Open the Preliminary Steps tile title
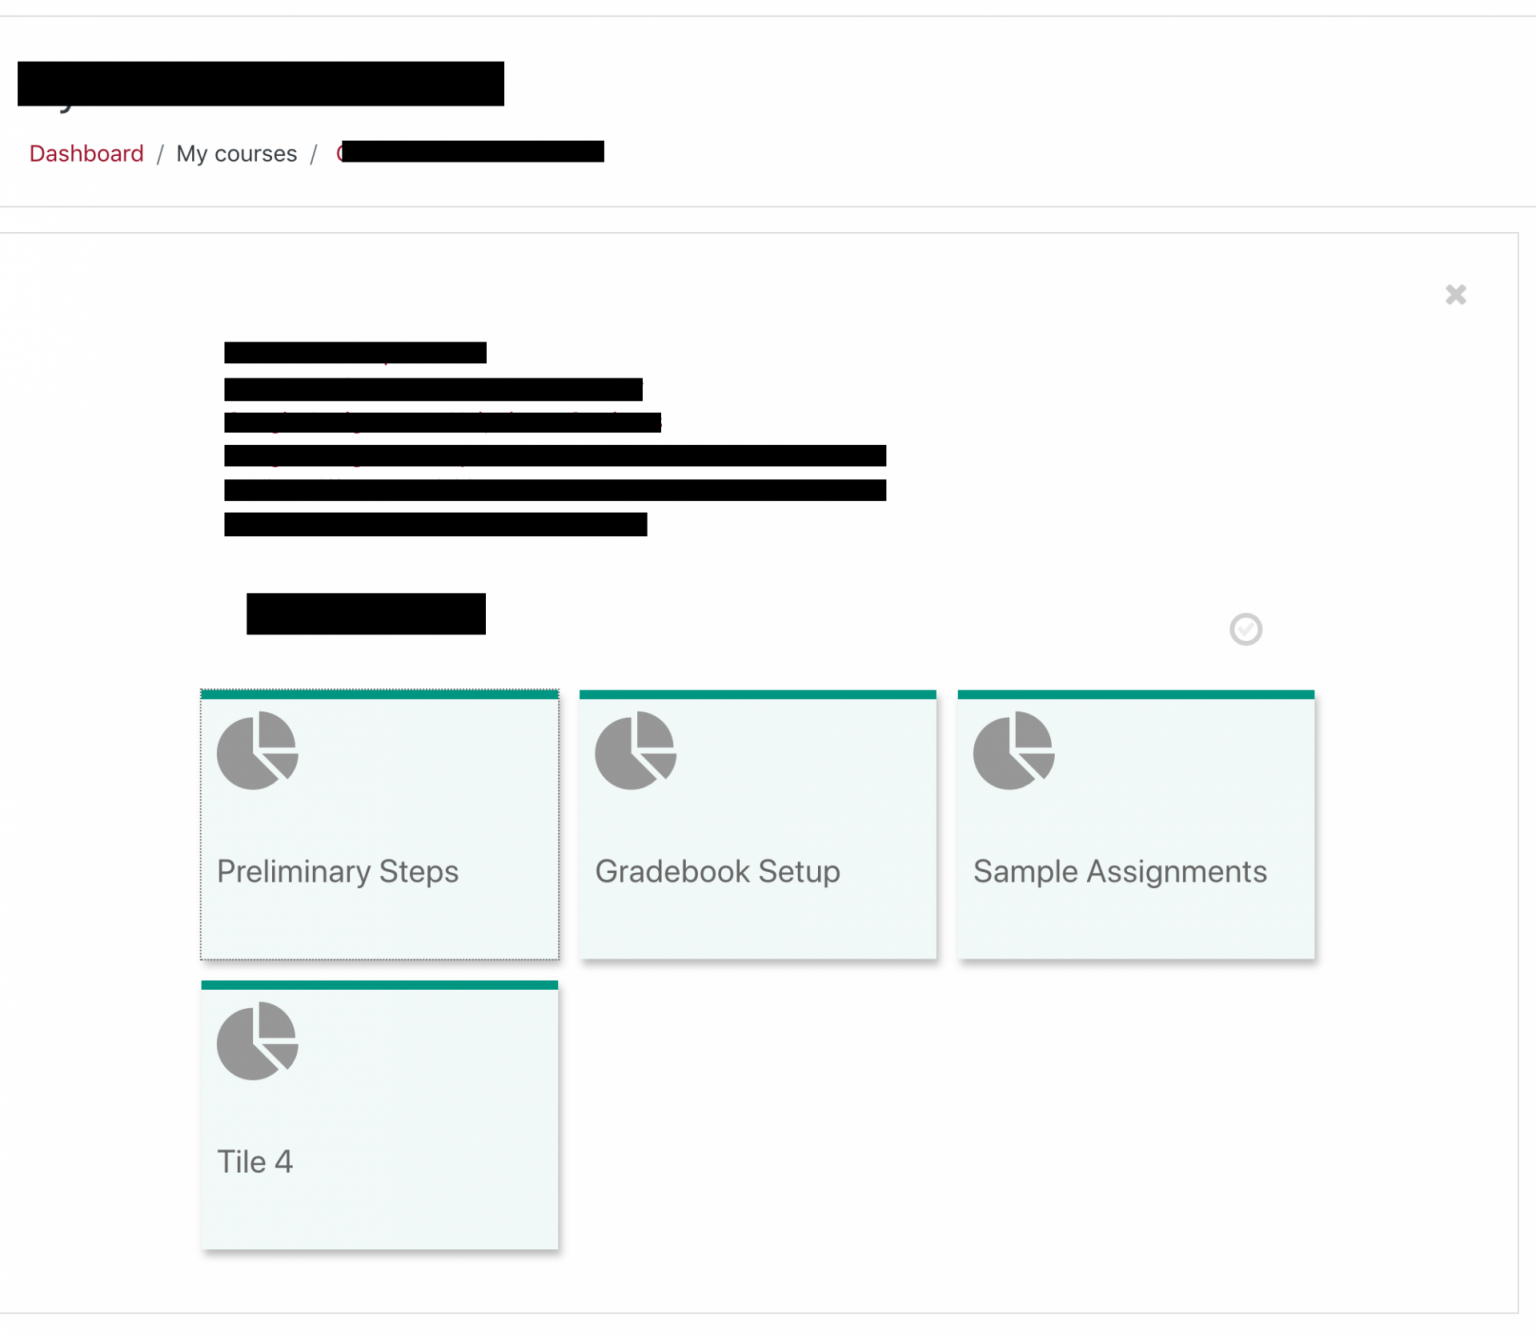The height and width of the screenshot is (1337, 1536). tap(337, 871)
